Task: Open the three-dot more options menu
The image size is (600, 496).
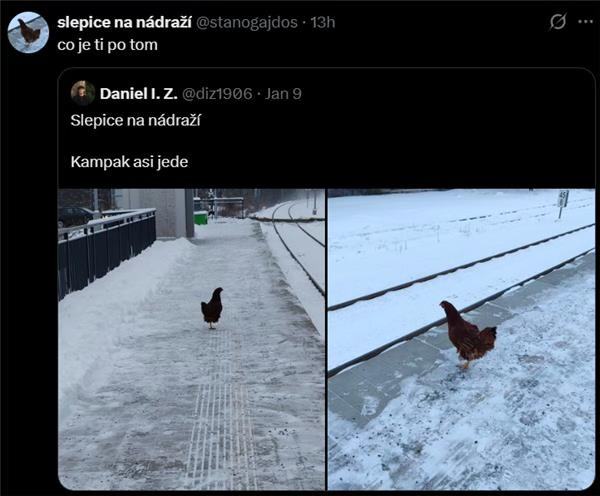Action: [x=585, y=22]
